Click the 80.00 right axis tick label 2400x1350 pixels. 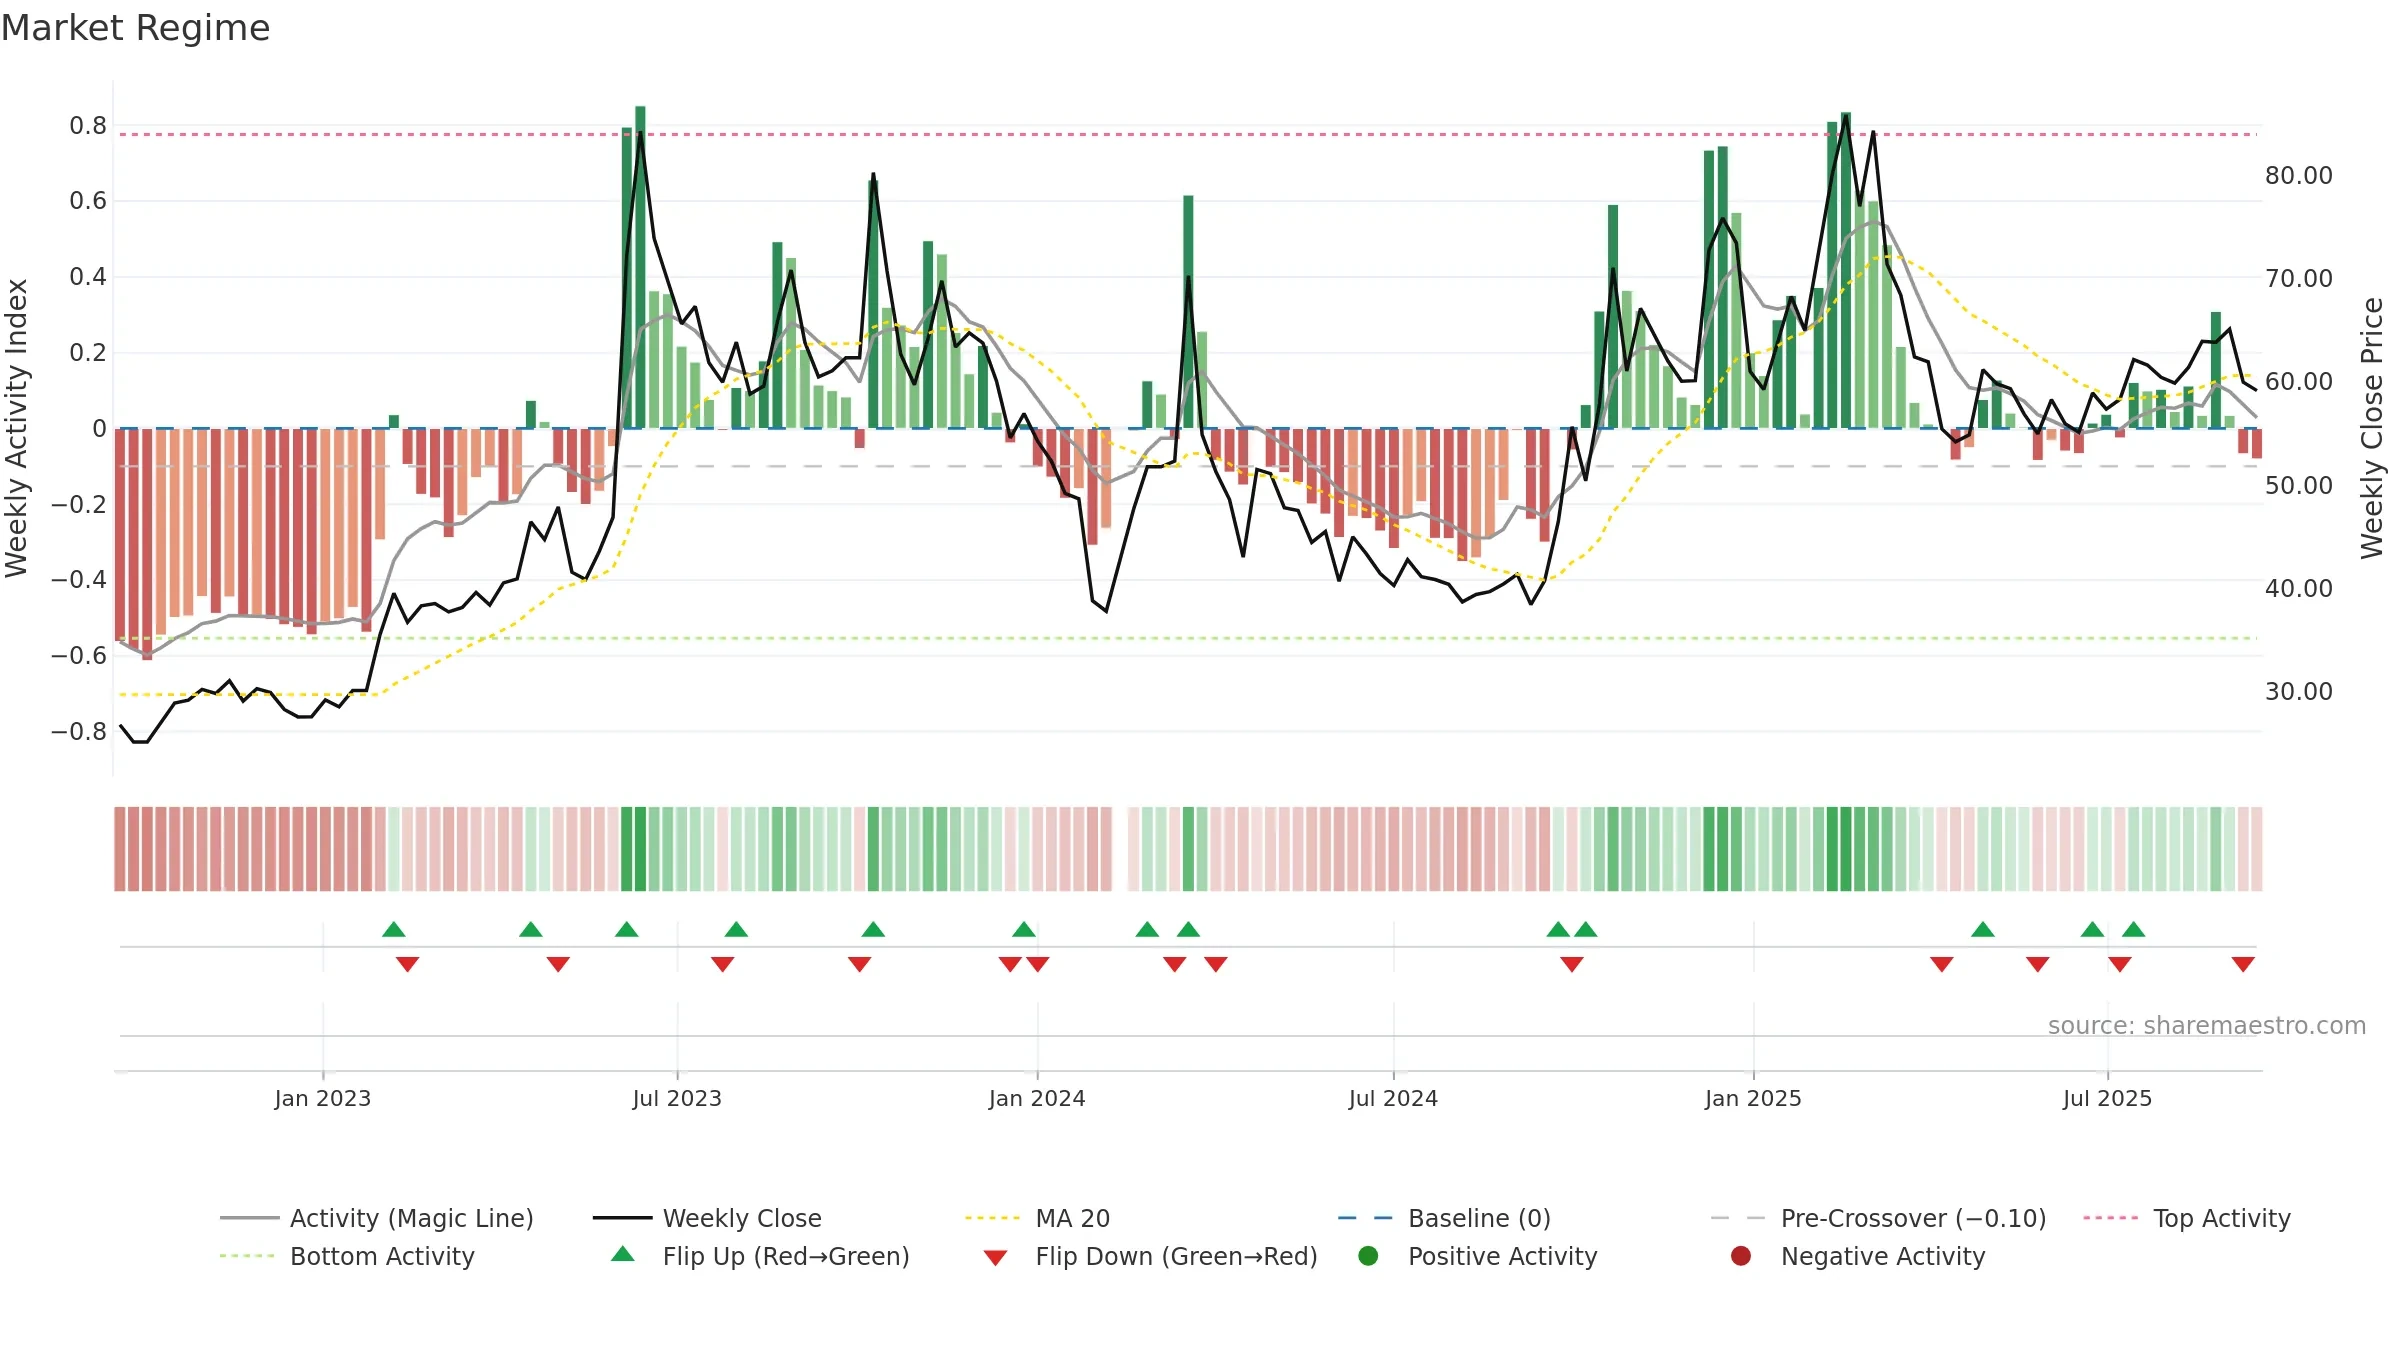pyautogui.click(x=2299, y=175)
